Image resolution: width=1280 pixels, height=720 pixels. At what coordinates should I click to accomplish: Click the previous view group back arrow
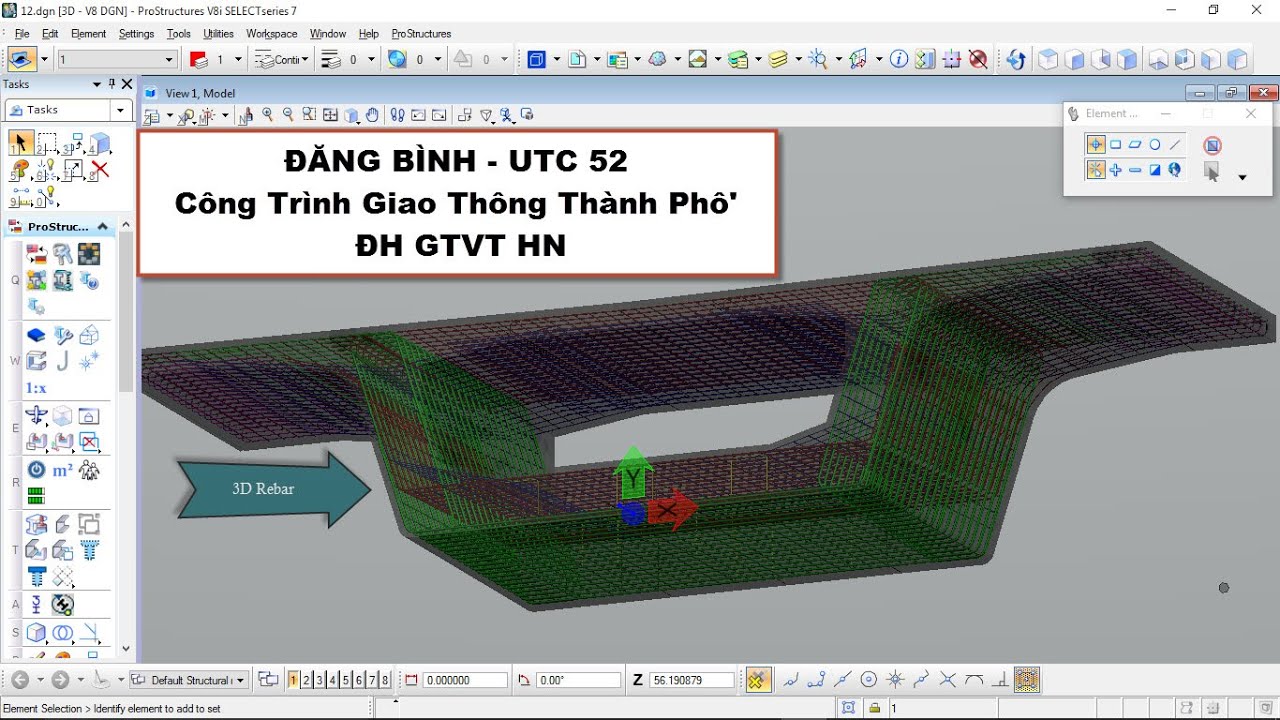[x=20, y=680]
